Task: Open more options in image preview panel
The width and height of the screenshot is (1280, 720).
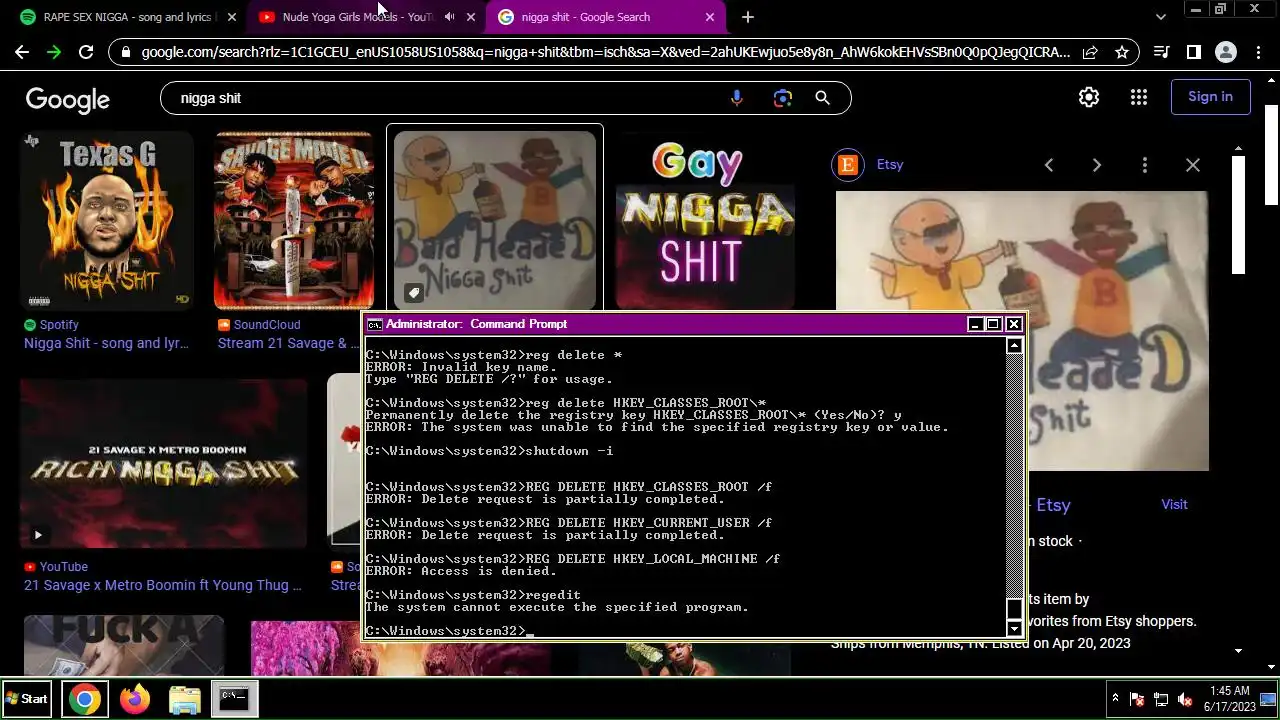Action: coord(1145,165)
